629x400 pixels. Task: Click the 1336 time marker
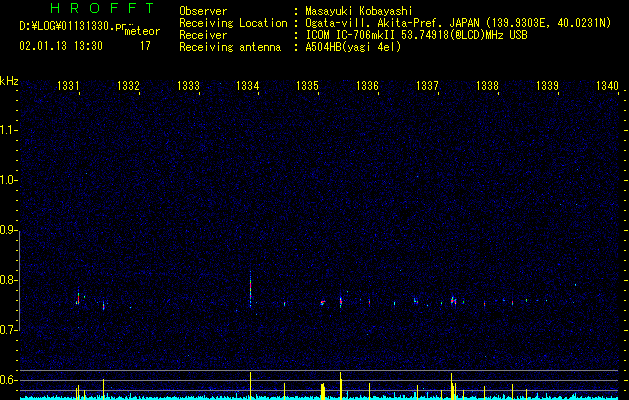pyautogui.click(x=367, y=86)
